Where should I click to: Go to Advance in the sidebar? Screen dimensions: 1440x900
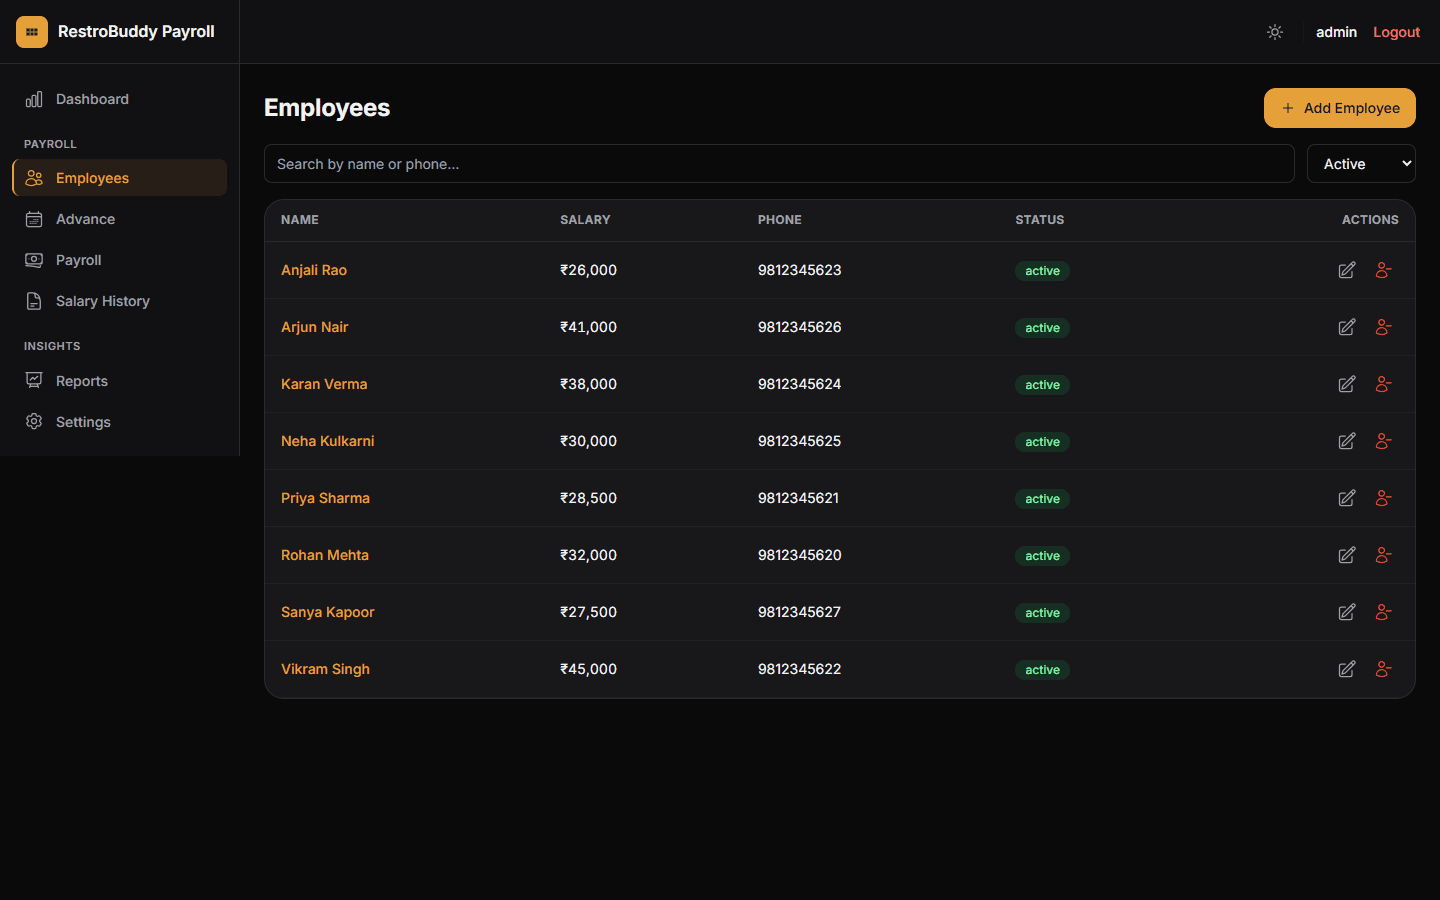click(119, 219)
